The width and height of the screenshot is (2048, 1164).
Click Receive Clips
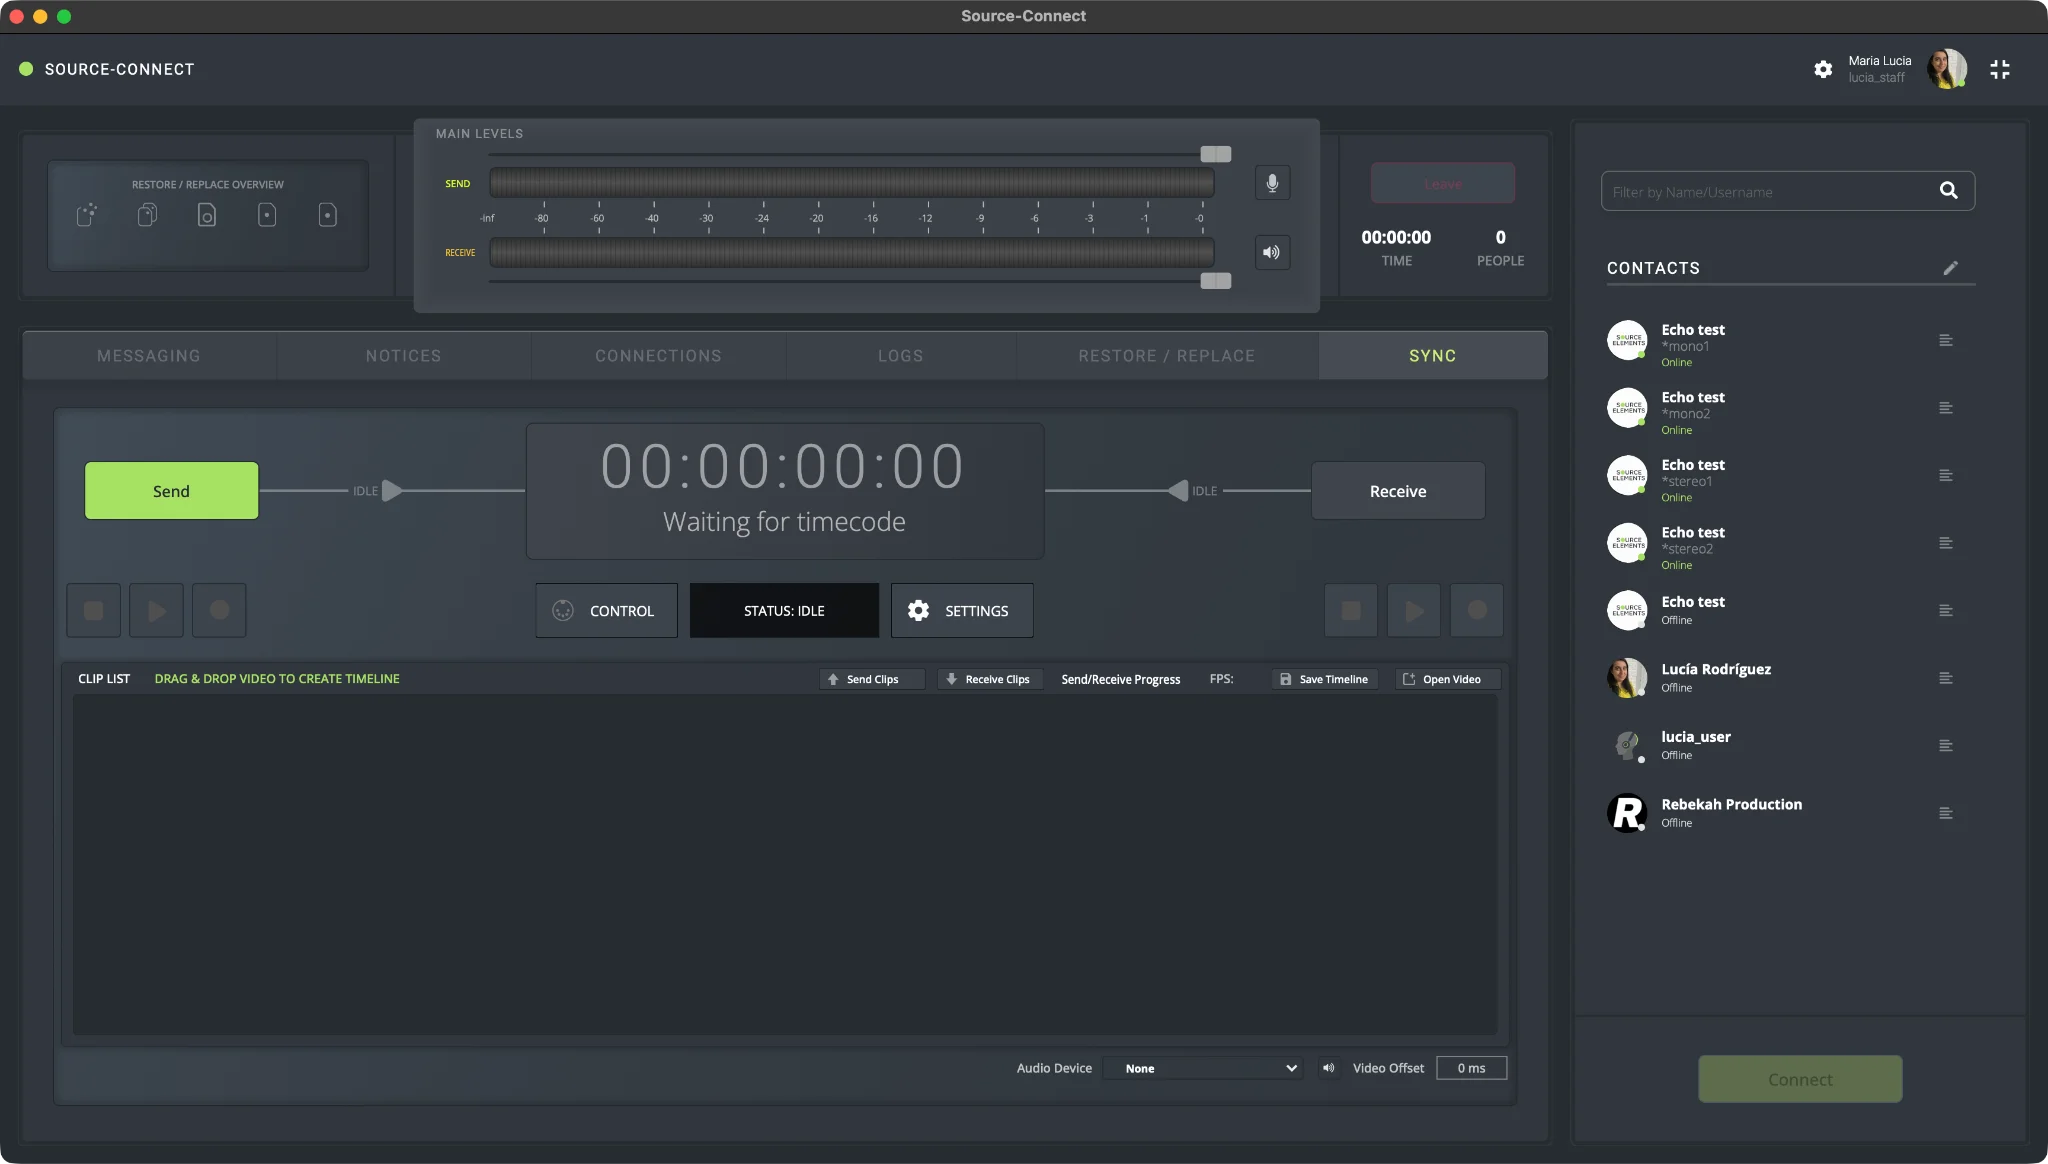pyautogui.click(x=990, y=679)
